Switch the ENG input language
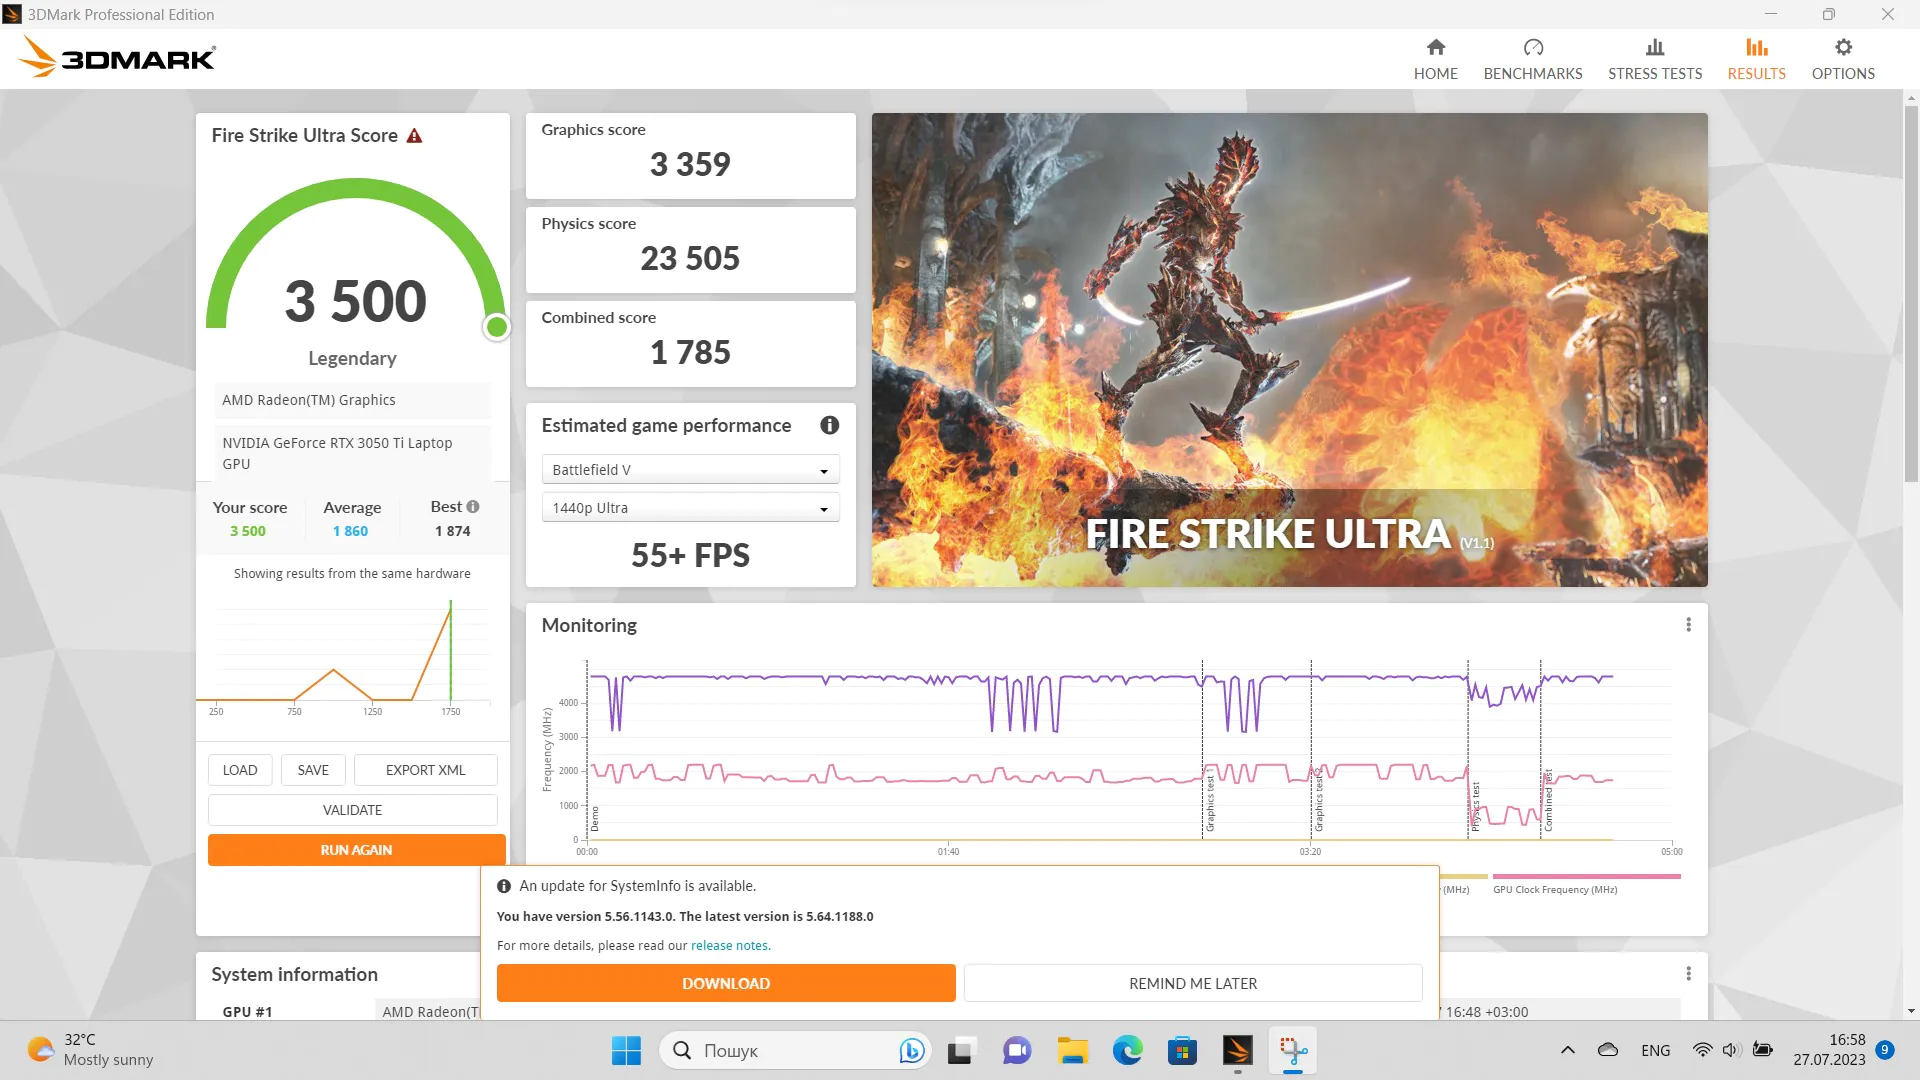This screenshot has width=1920, height=1080. pyautogui.click(x=1655, y=1050)
